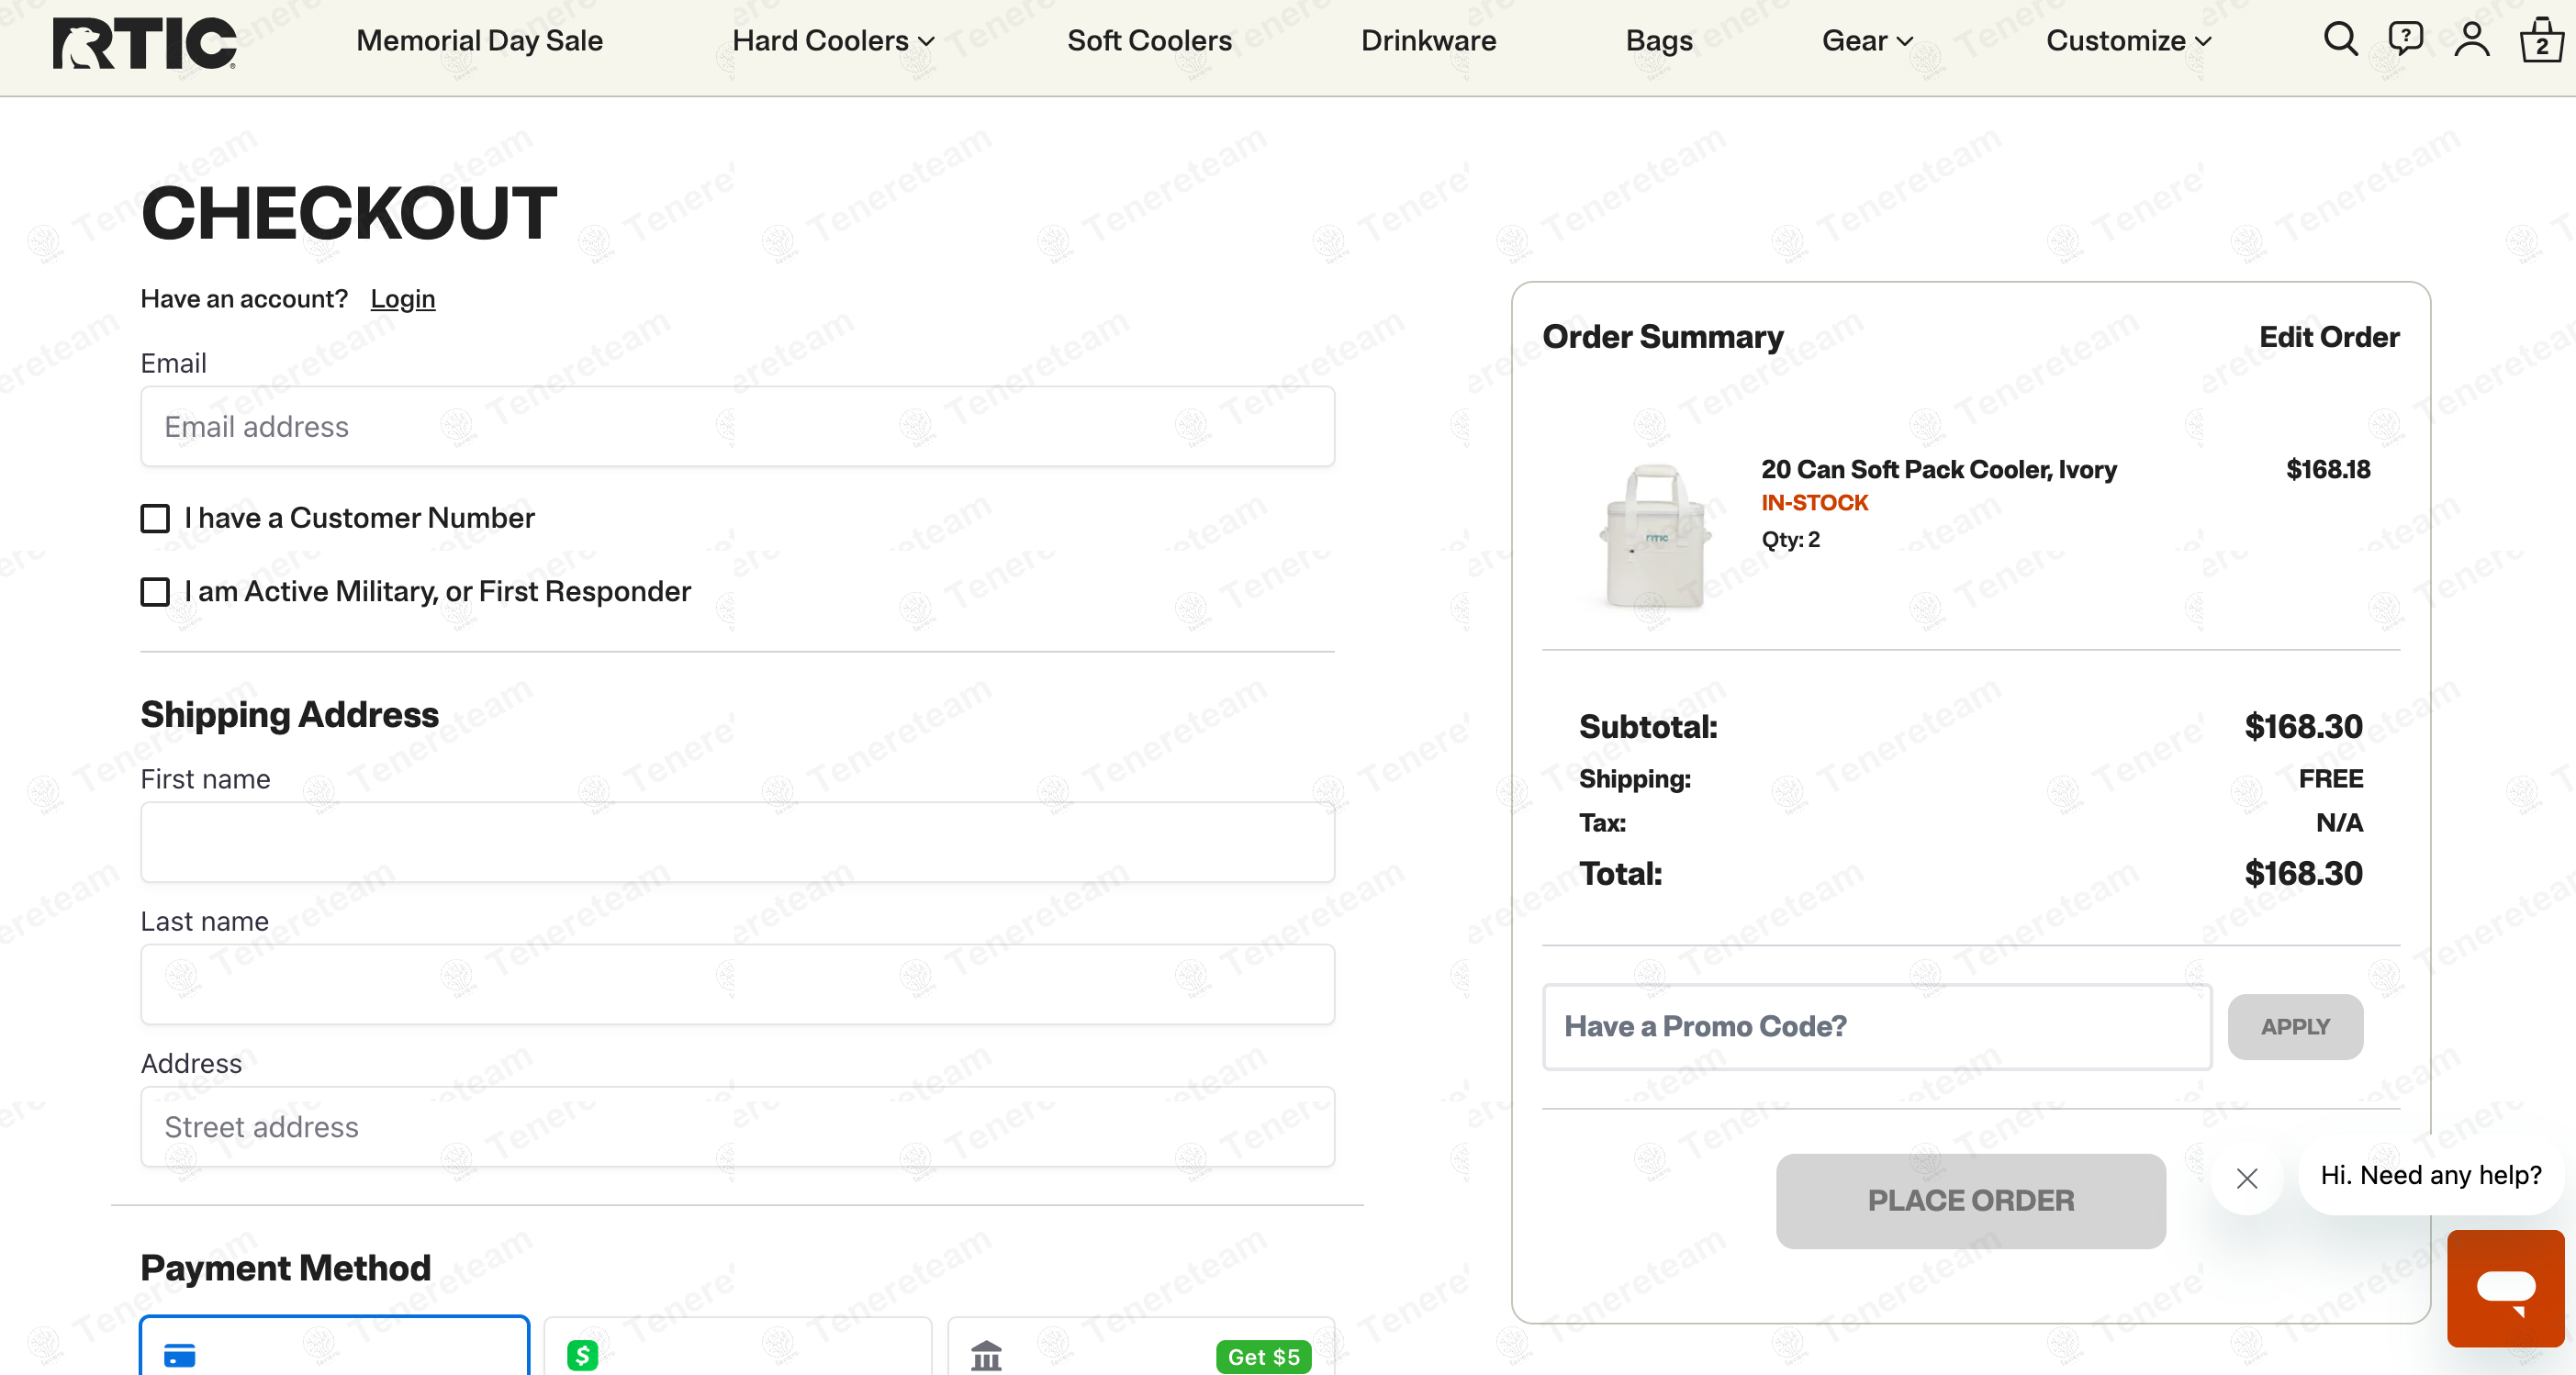Click the promo code input field
This screenshot has height=1375, width=2576.
[x=1876, y=1026]
